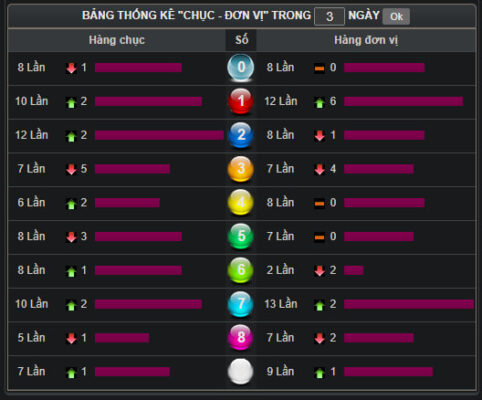Click the Hàng chục column header
This screenshot has height=400, width=482.
pos(117,40)
